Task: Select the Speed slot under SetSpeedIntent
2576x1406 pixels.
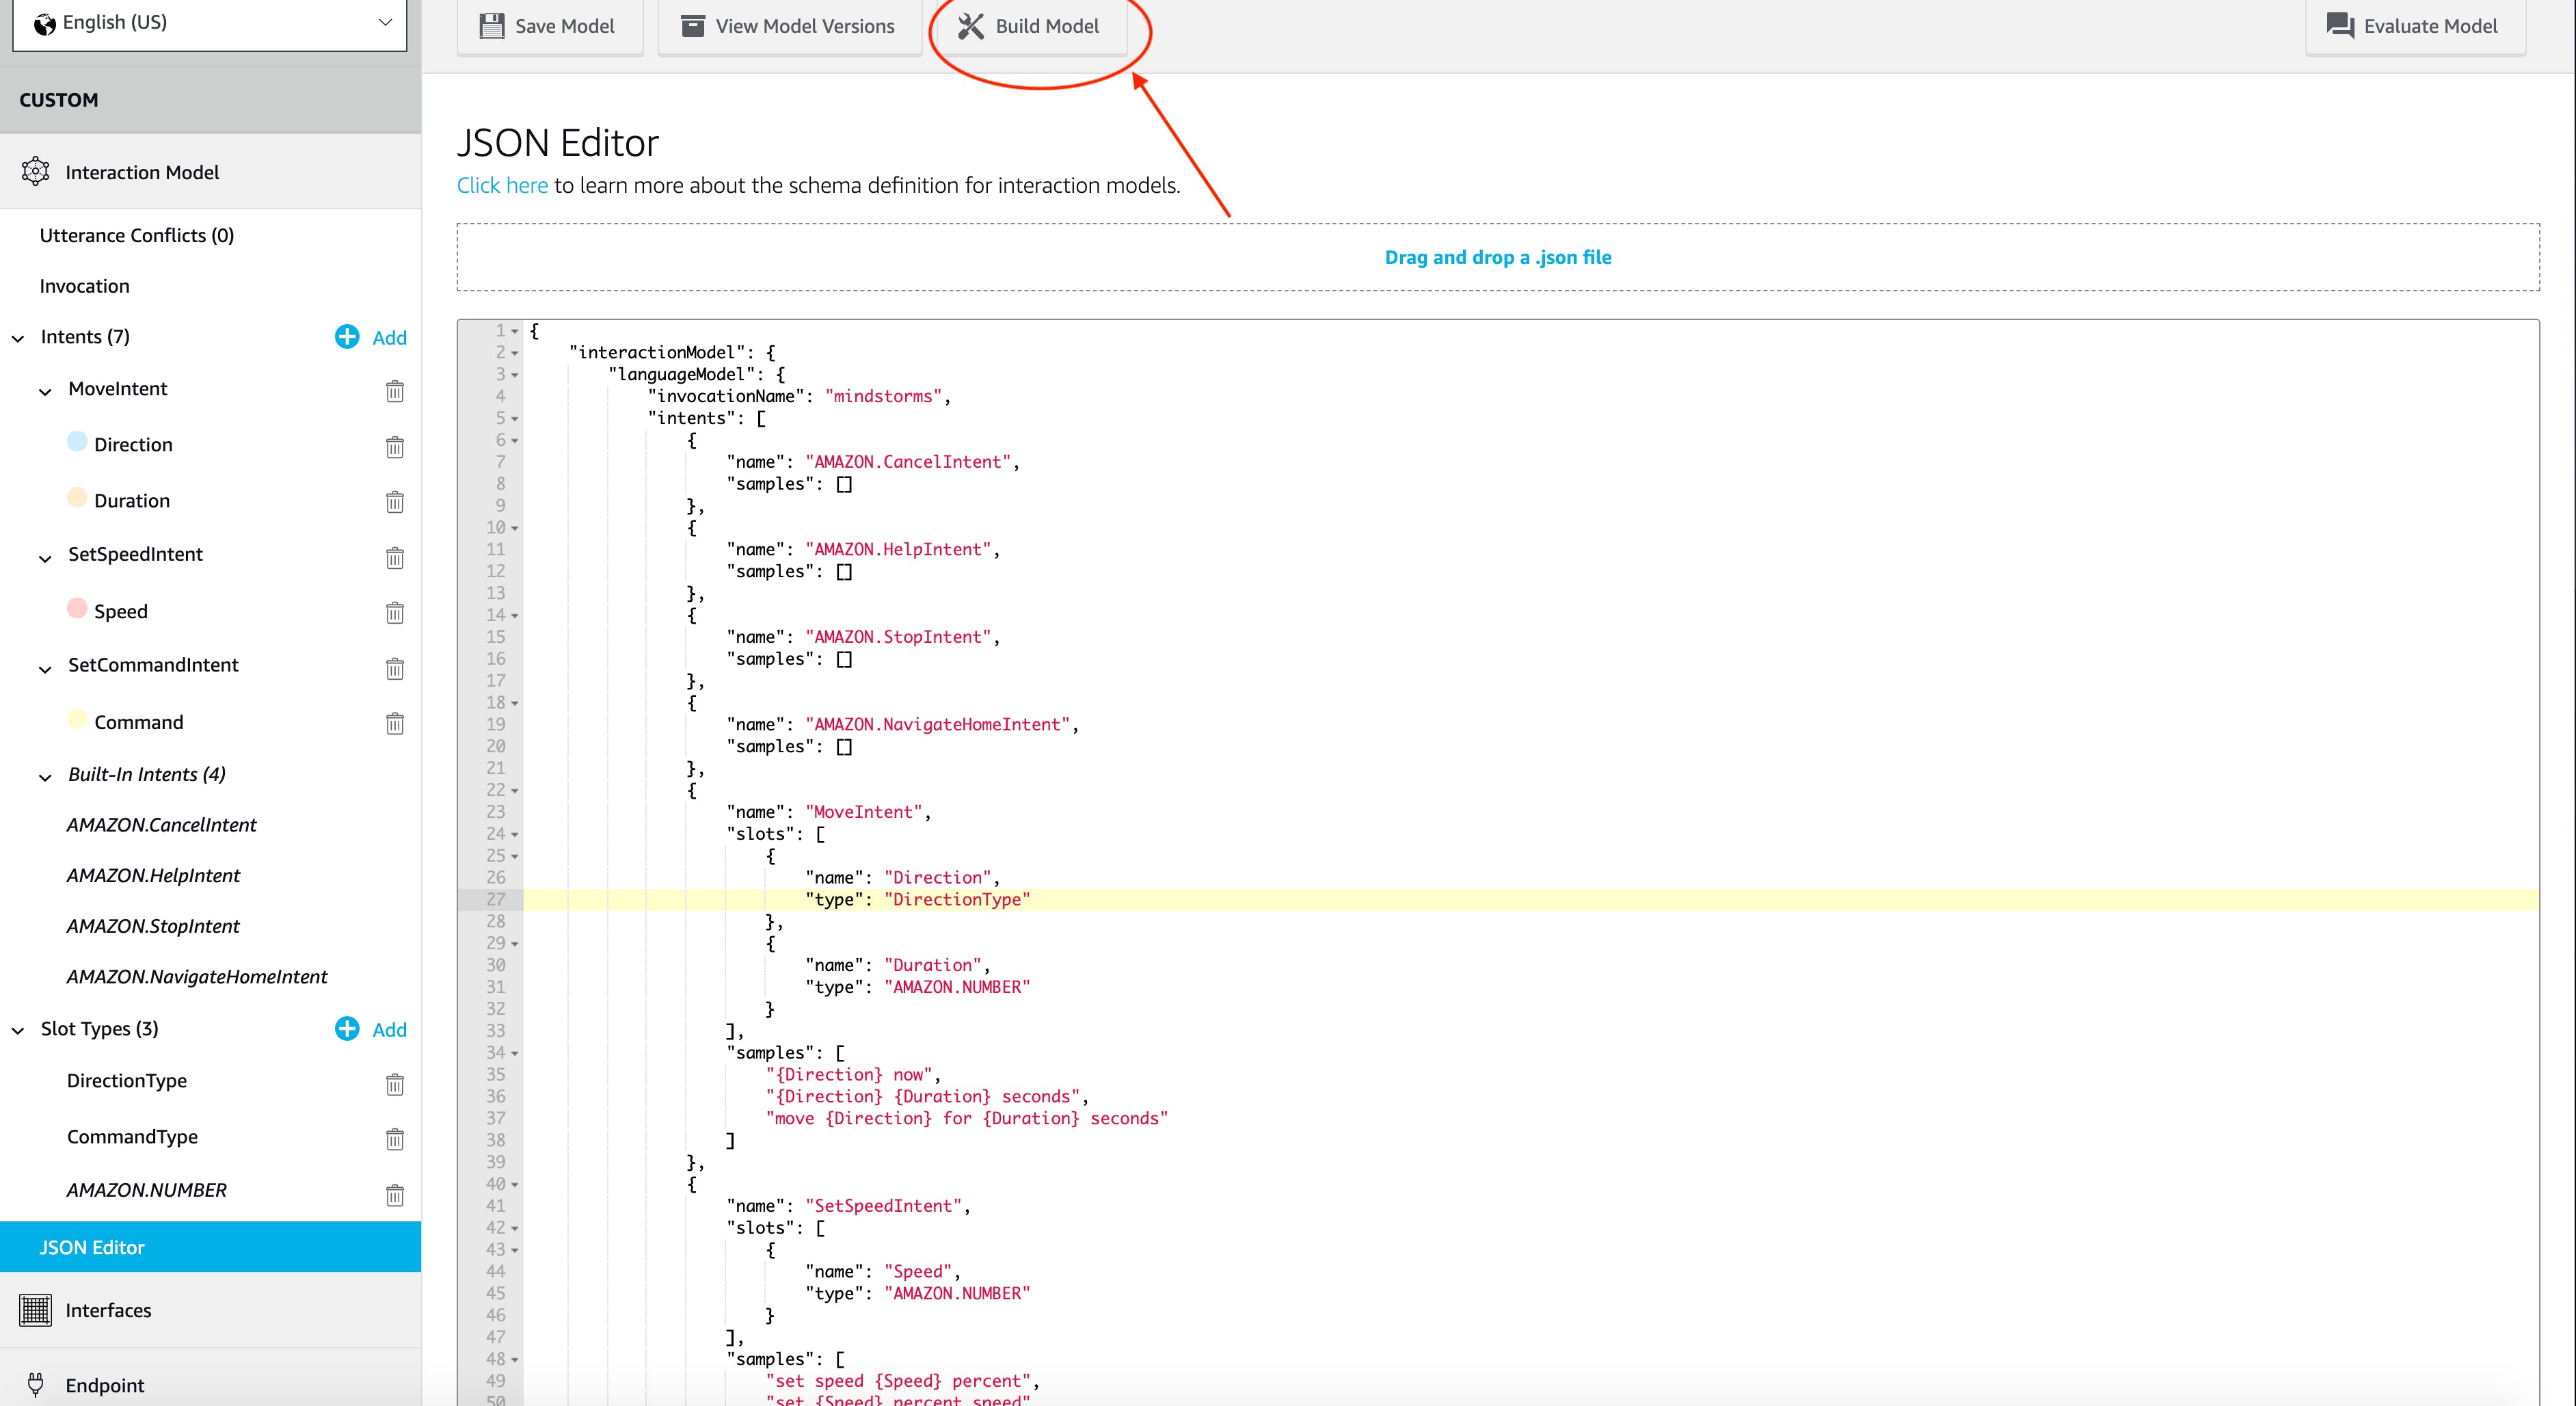Action: (x=121, y=611)
